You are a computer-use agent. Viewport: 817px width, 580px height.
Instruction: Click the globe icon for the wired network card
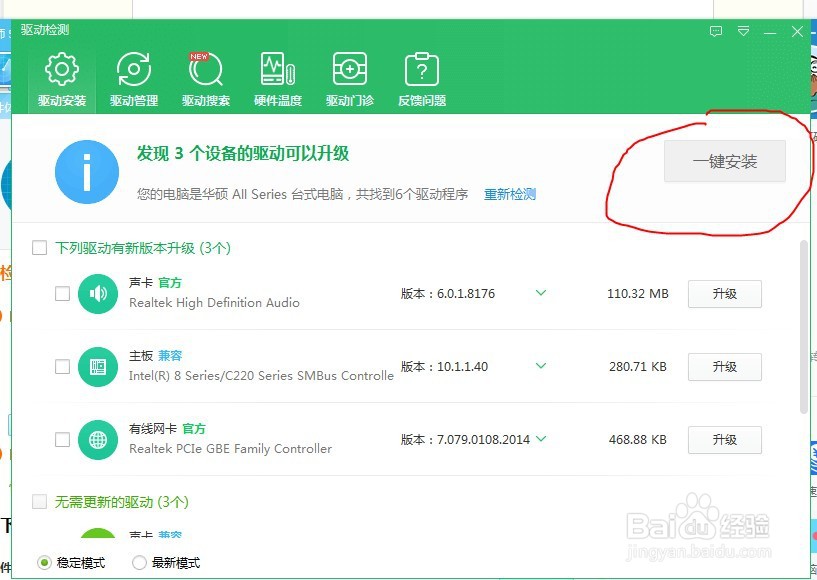click(97, 439)
